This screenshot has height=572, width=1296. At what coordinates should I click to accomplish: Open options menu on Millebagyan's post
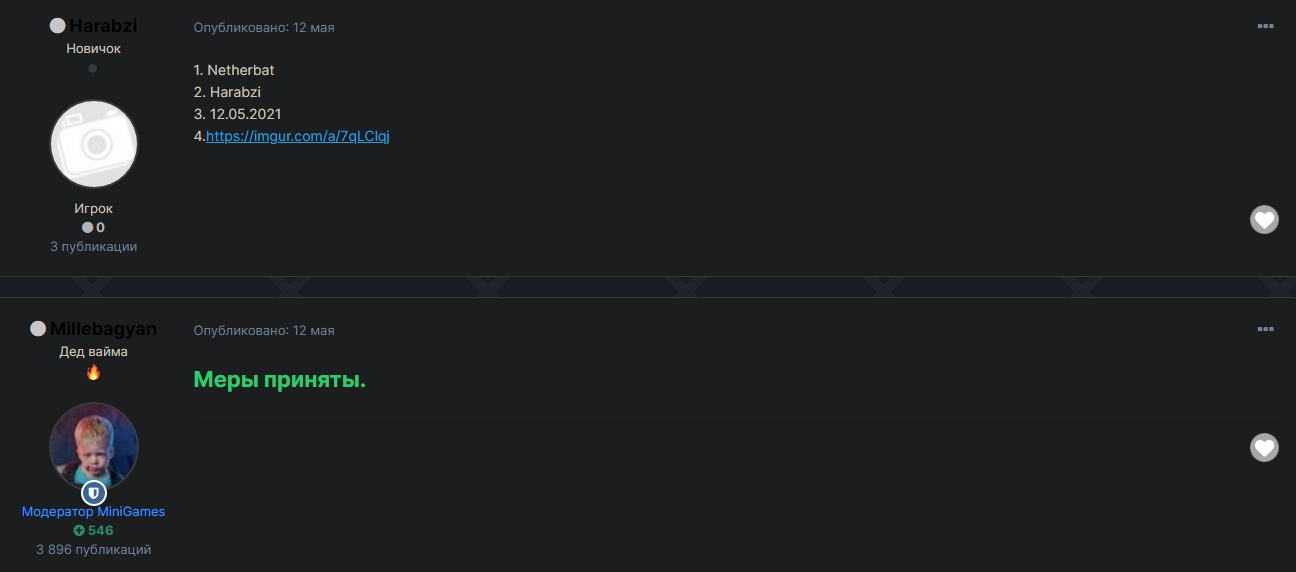point(1265,329)
